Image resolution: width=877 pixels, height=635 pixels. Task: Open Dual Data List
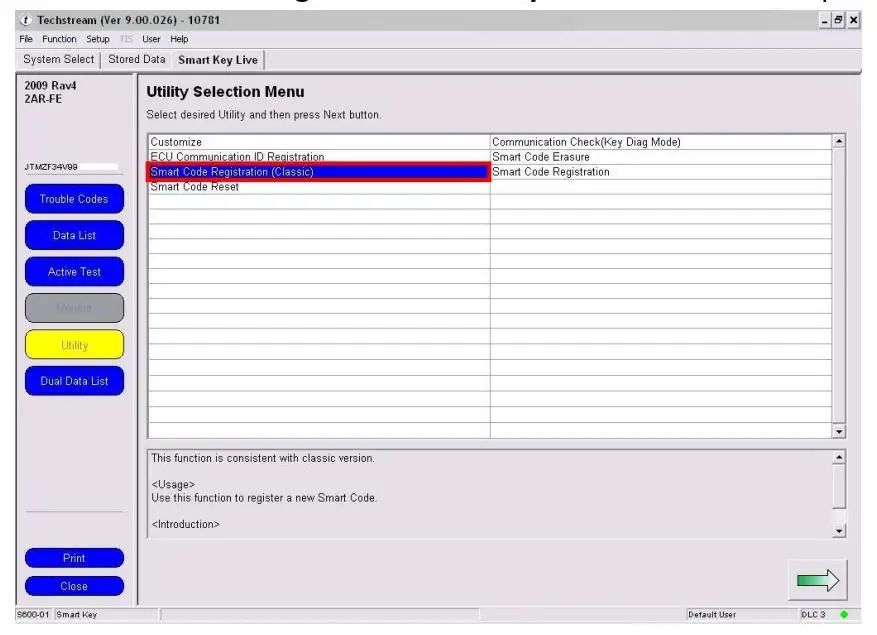(74, 381)
